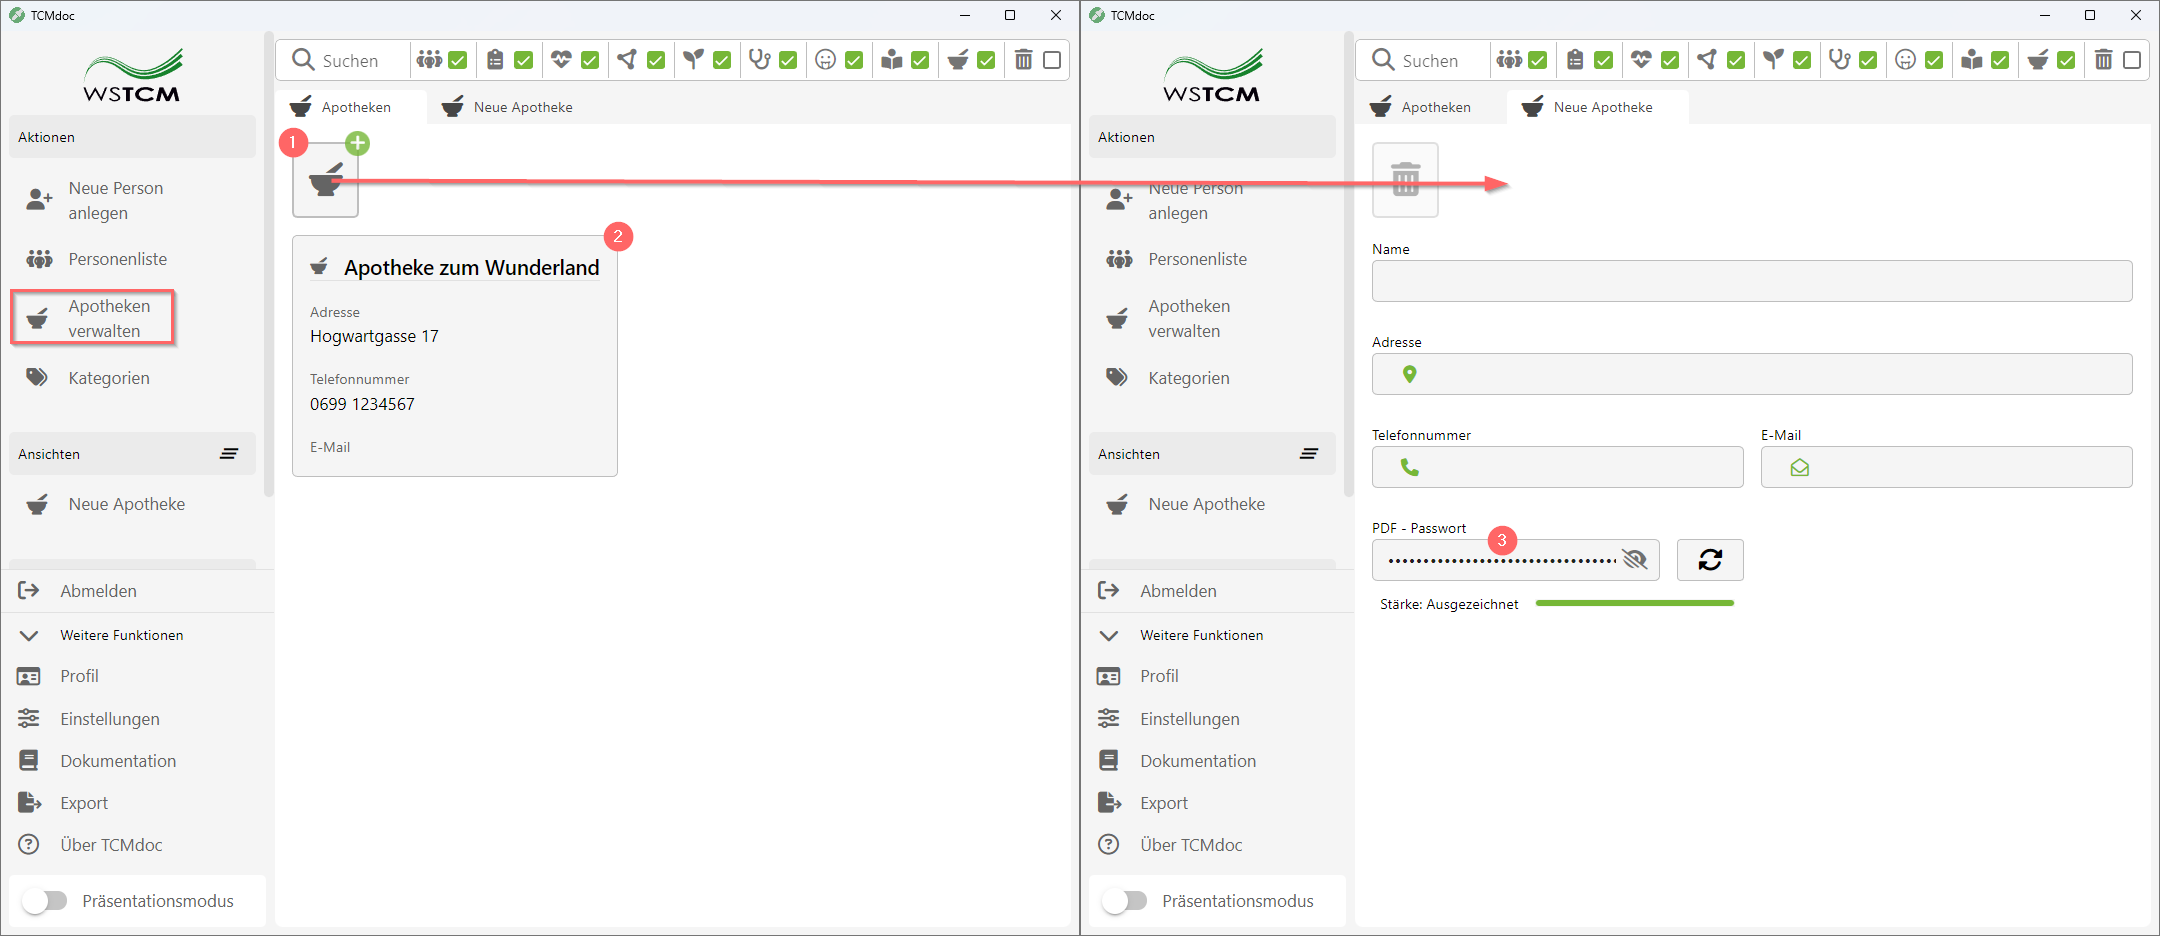Screen dimensions: 2160x936
Task: Enable the unchecked trash filter checkbox in left window
Action: point(1052,60)
